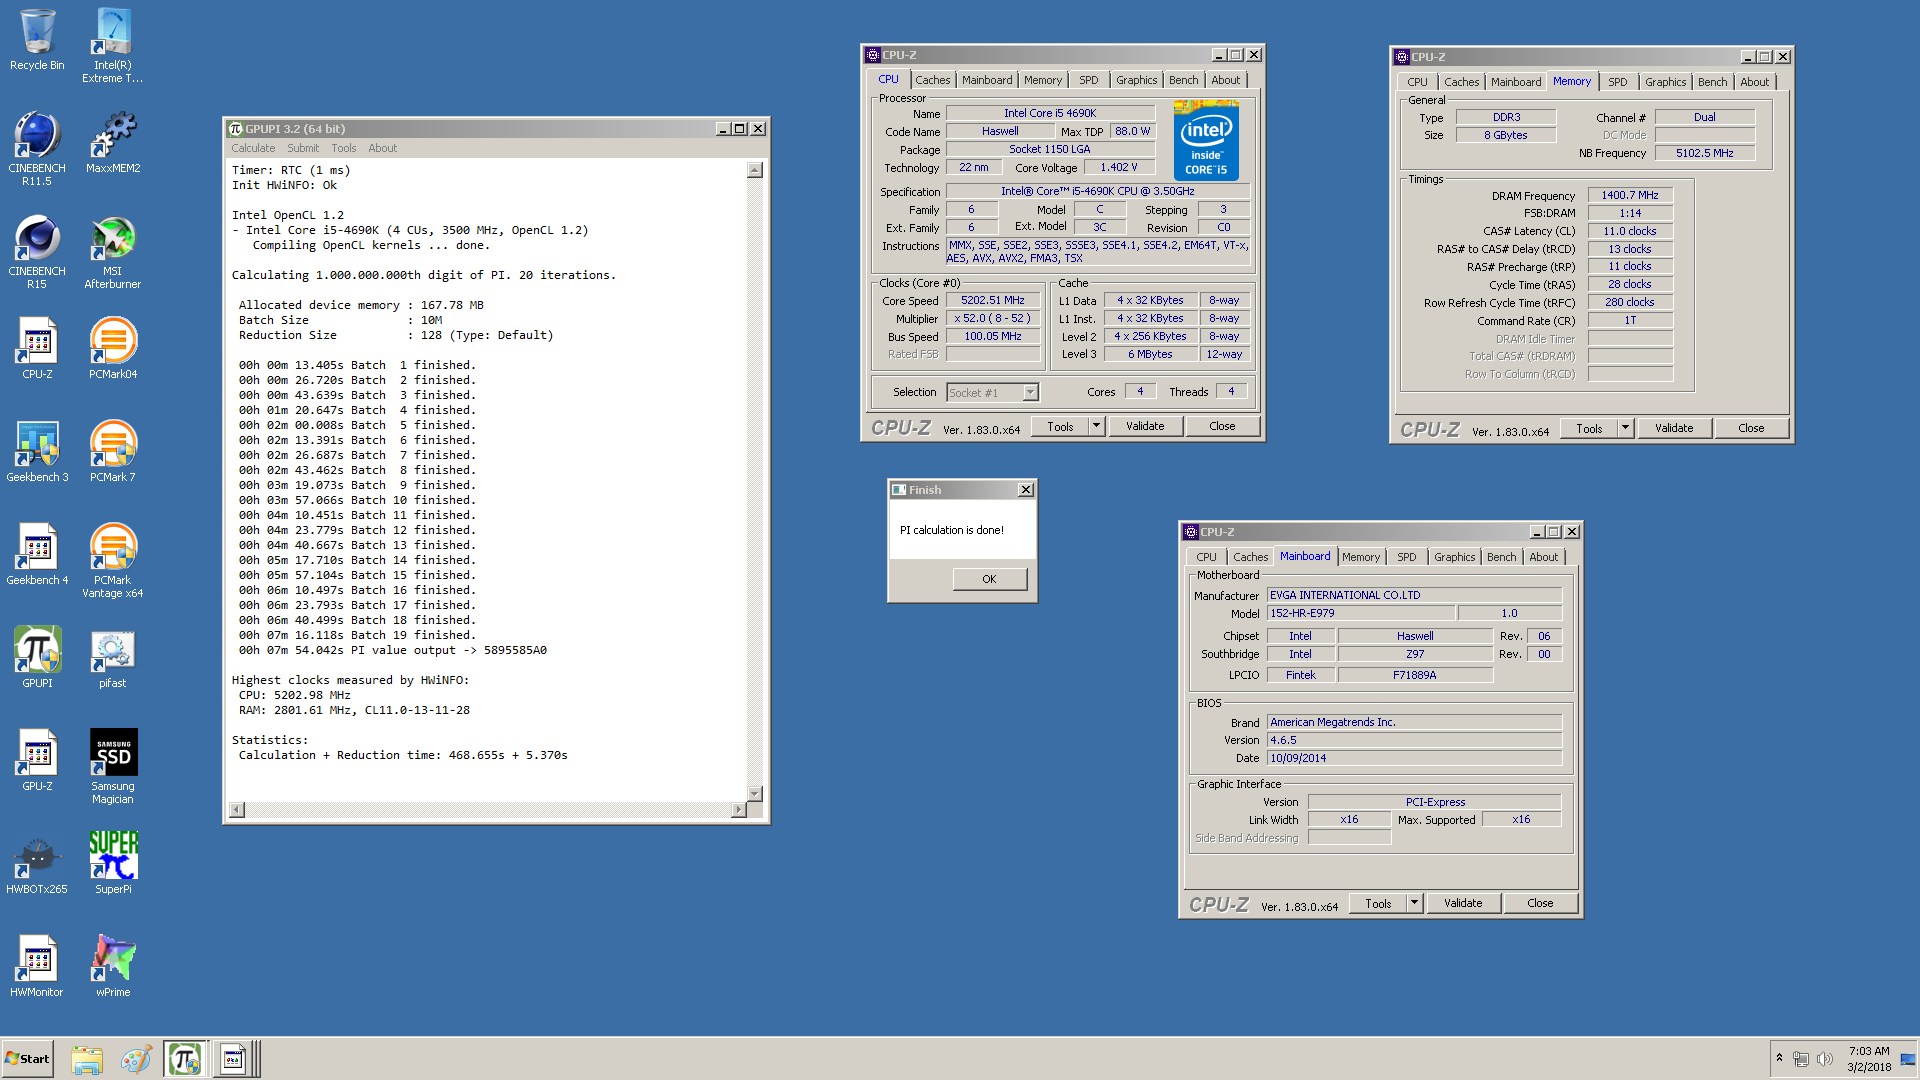
Task: Open About tab in Memory window
Action: 1754,82
